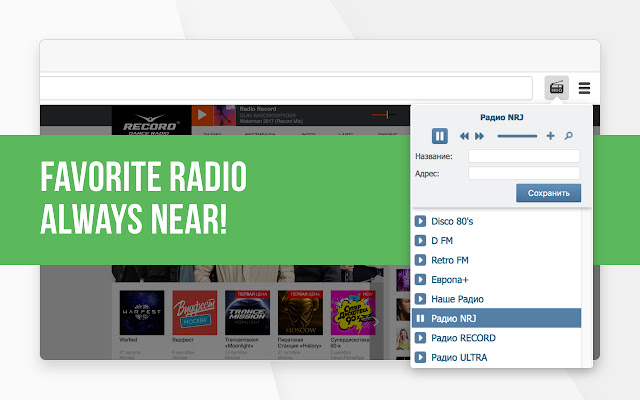The image size is (640, 400).
Task: Play the Disco 80's station
Action: pos(420,221)
